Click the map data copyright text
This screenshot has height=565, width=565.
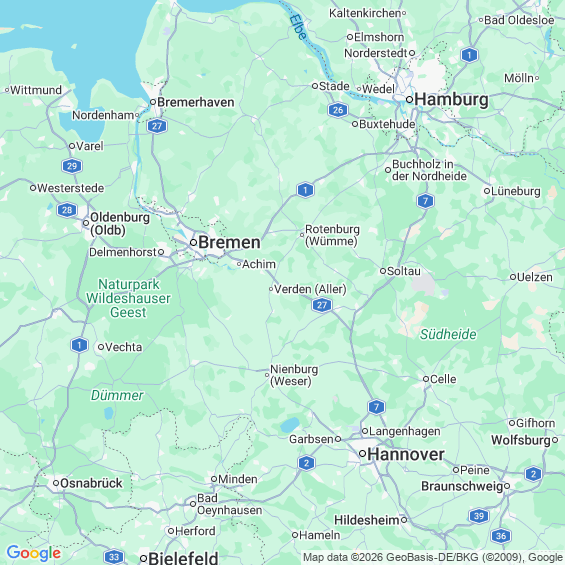[433, 557]
